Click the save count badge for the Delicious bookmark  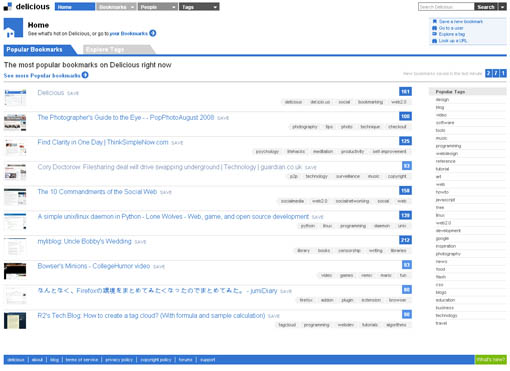coord(405,91)
